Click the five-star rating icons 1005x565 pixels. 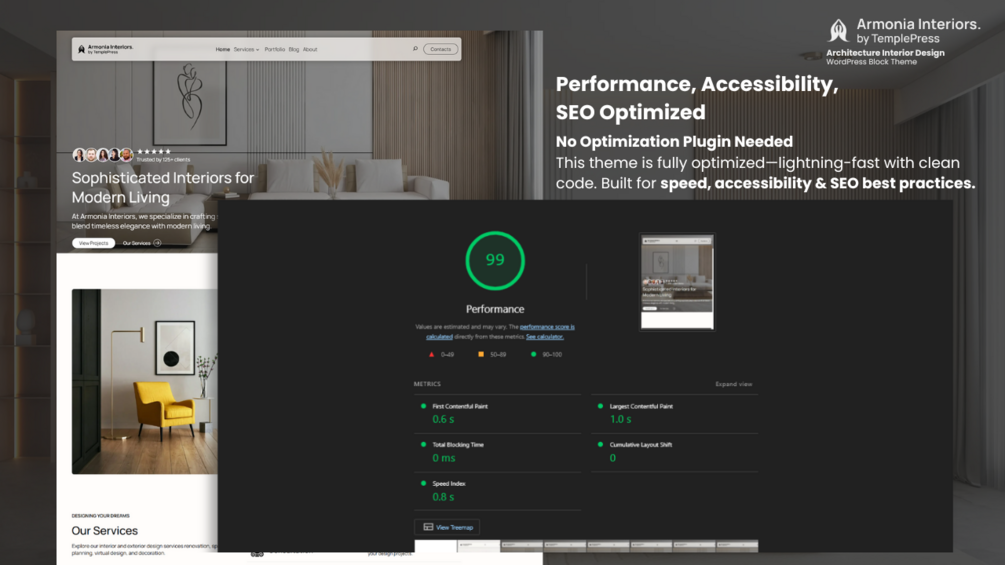[x=154, y=152]
